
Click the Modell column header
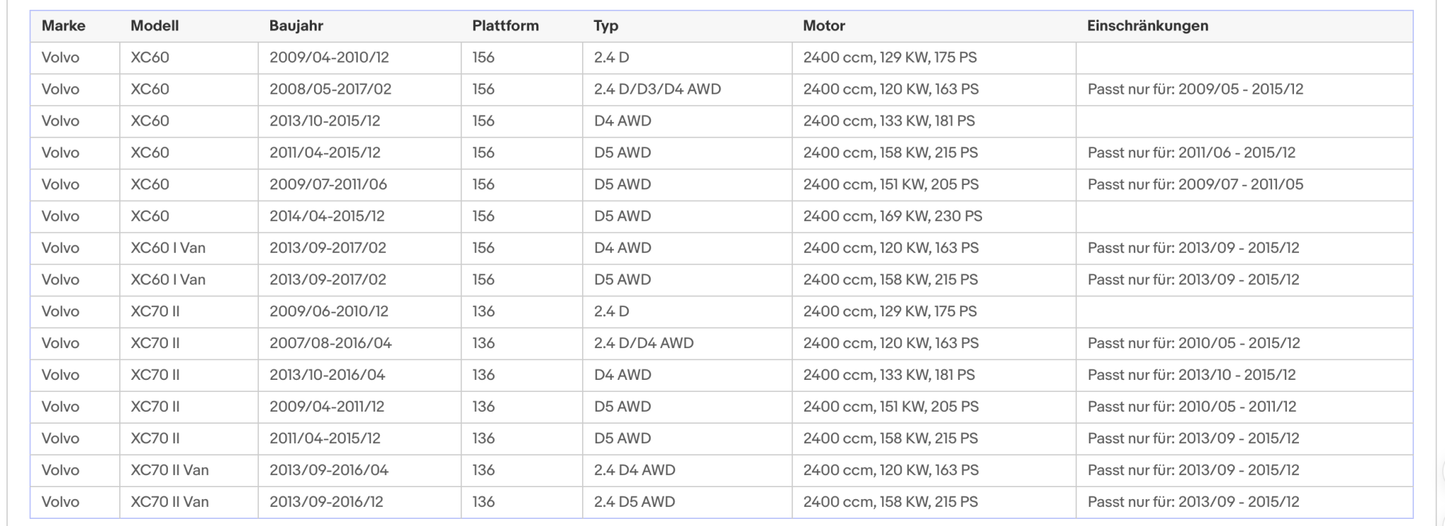point(154,26)
